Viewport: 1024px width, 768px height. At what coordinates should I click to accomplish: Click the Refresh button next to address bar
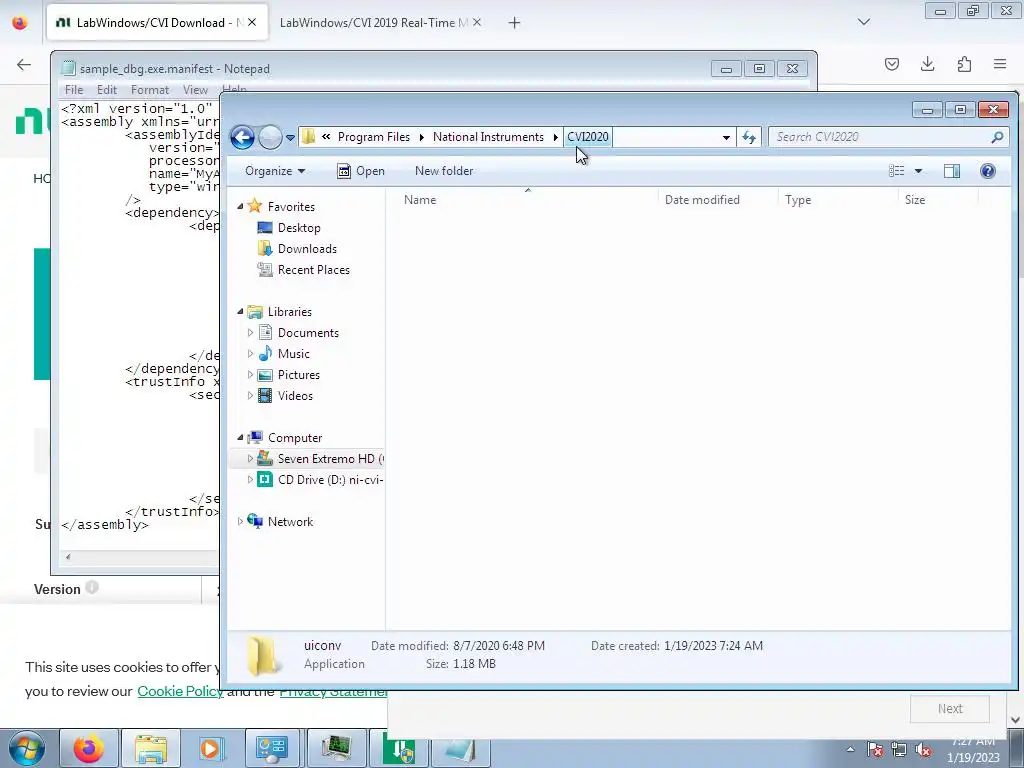(748, 137)
